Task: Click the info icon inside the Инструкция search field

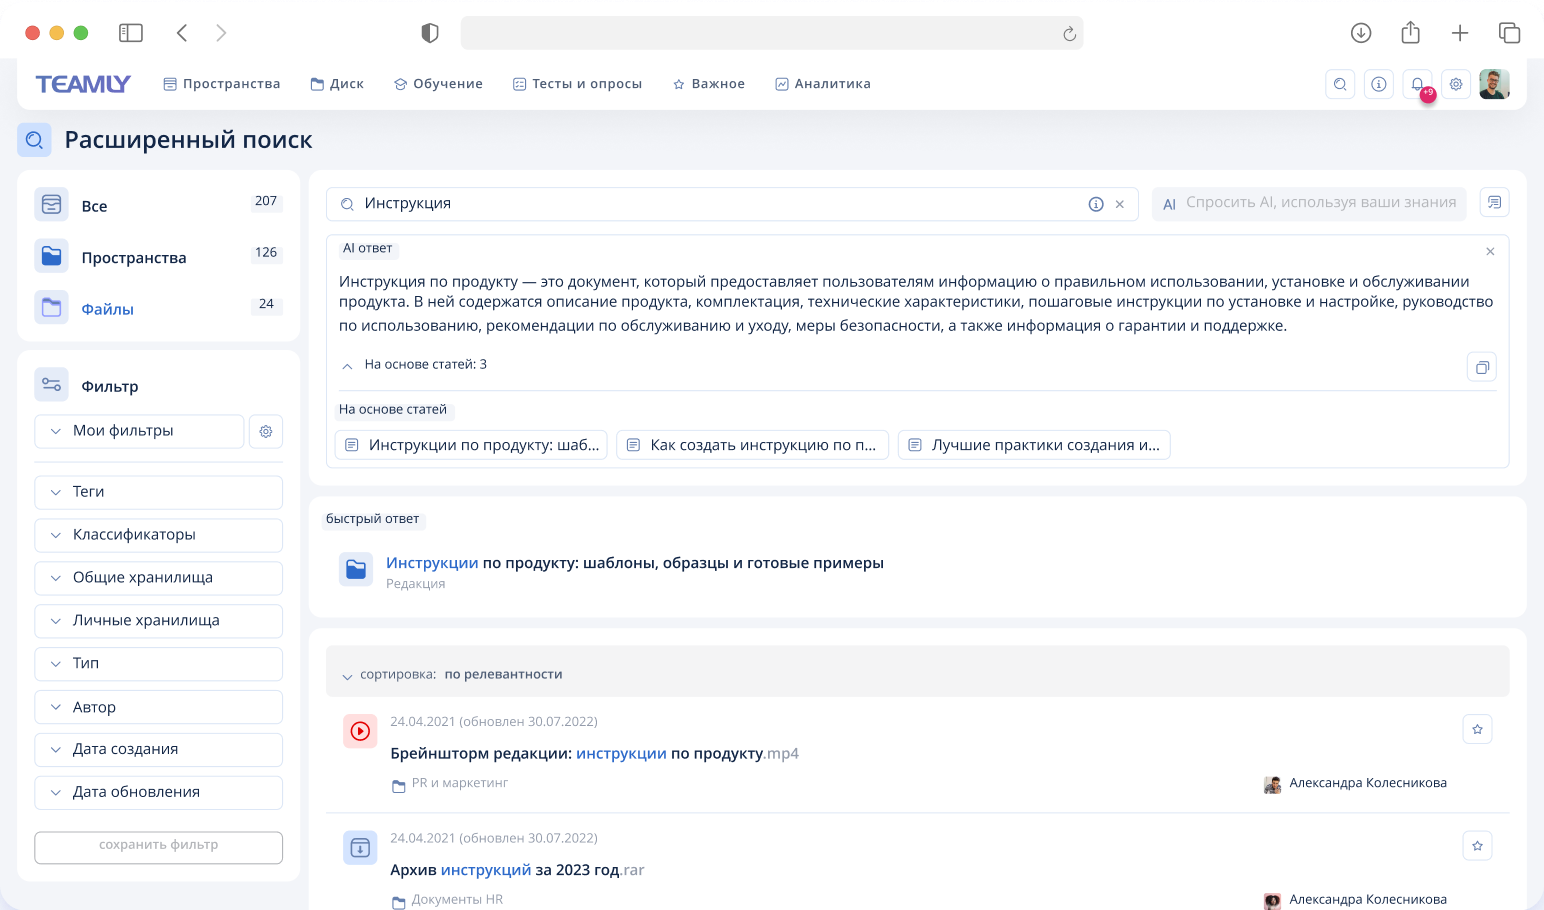Action: pyautogui.click(x=1096, y=203)
